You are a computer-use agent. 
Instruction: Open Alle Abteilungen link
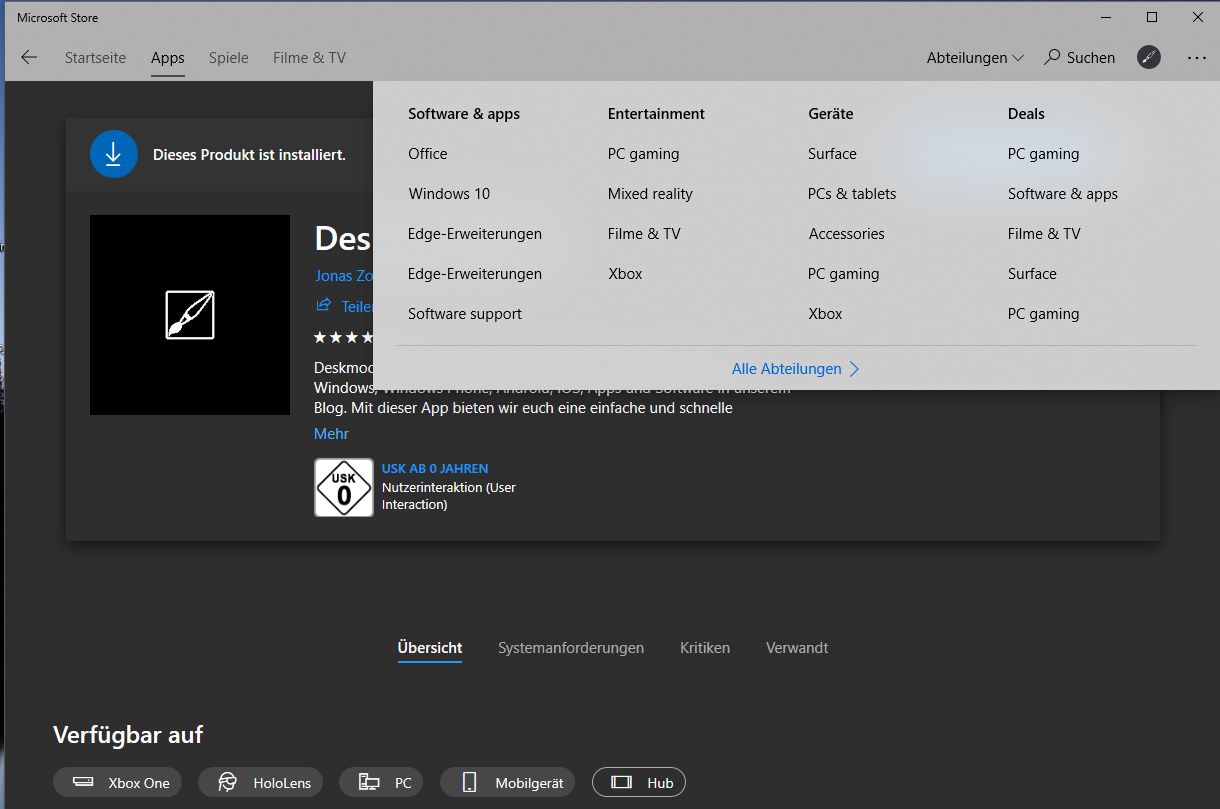tap(795, 369)
